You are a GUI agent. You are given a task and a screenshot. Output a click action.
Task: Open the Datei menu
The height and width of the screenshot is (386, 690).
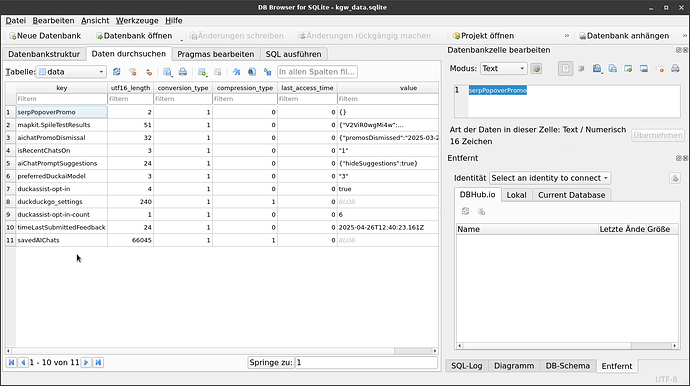pos(15,21)
